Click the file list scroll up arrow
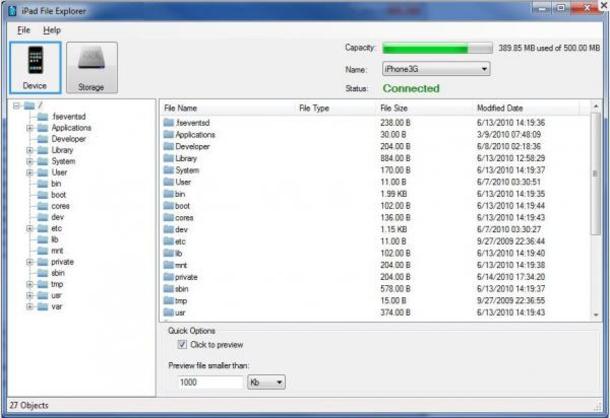Viewport: 610px width, 418px height. coord(596,106)
